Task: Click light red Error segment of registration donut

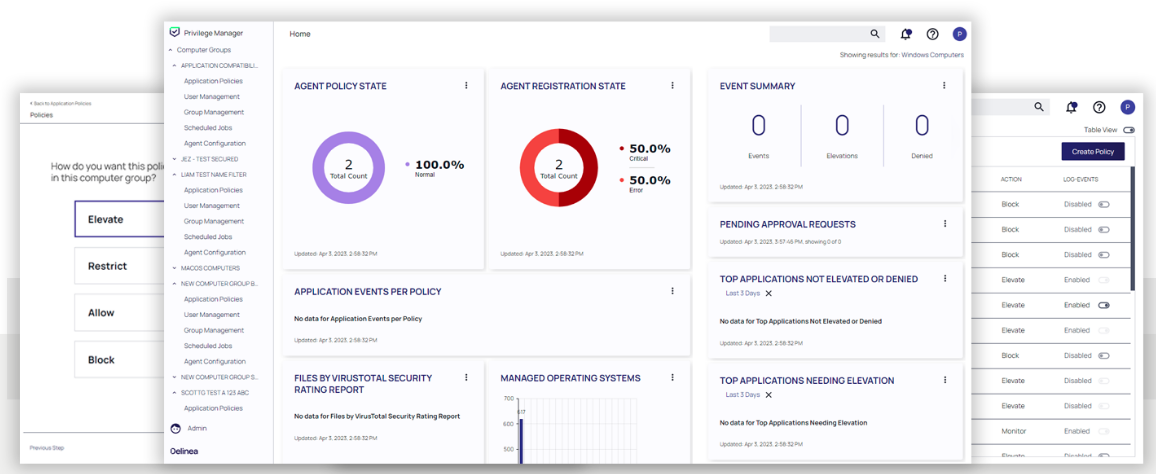Action: (530, 167)
